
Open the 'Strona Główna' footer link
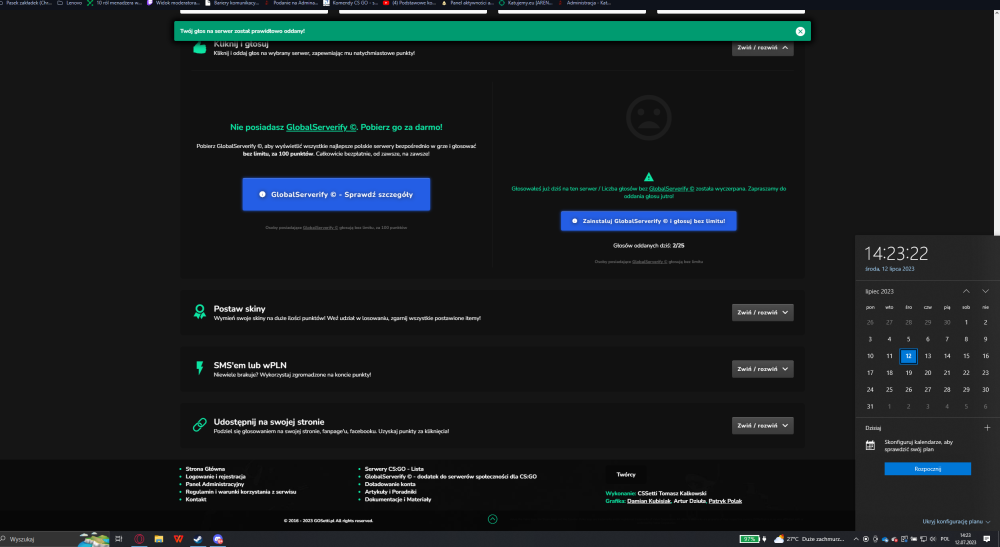point(205,469)
